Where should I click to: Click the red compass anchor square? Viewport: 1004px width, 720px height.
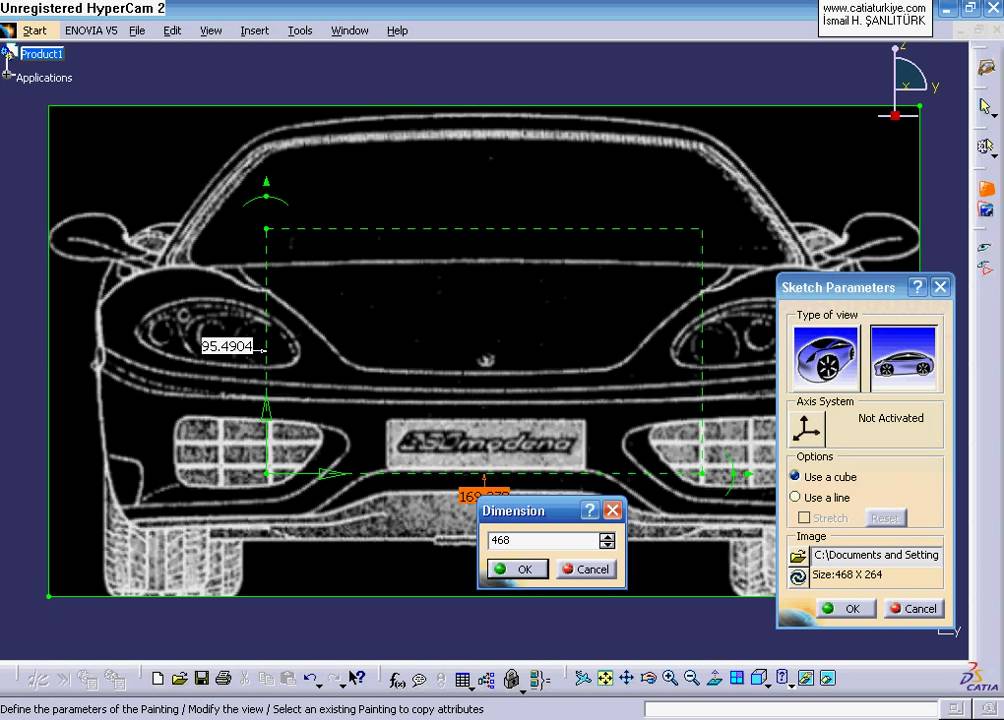[x=895, y=115]
